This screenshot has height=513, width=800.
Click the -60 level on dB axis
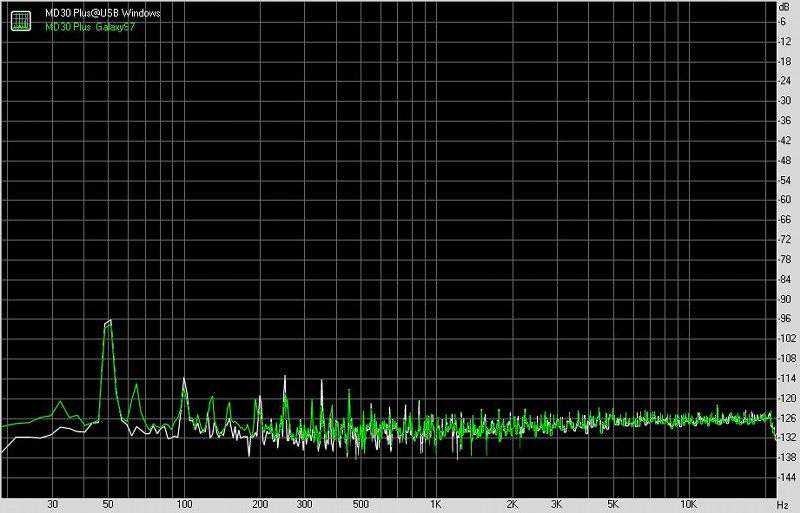coord(786,200)
